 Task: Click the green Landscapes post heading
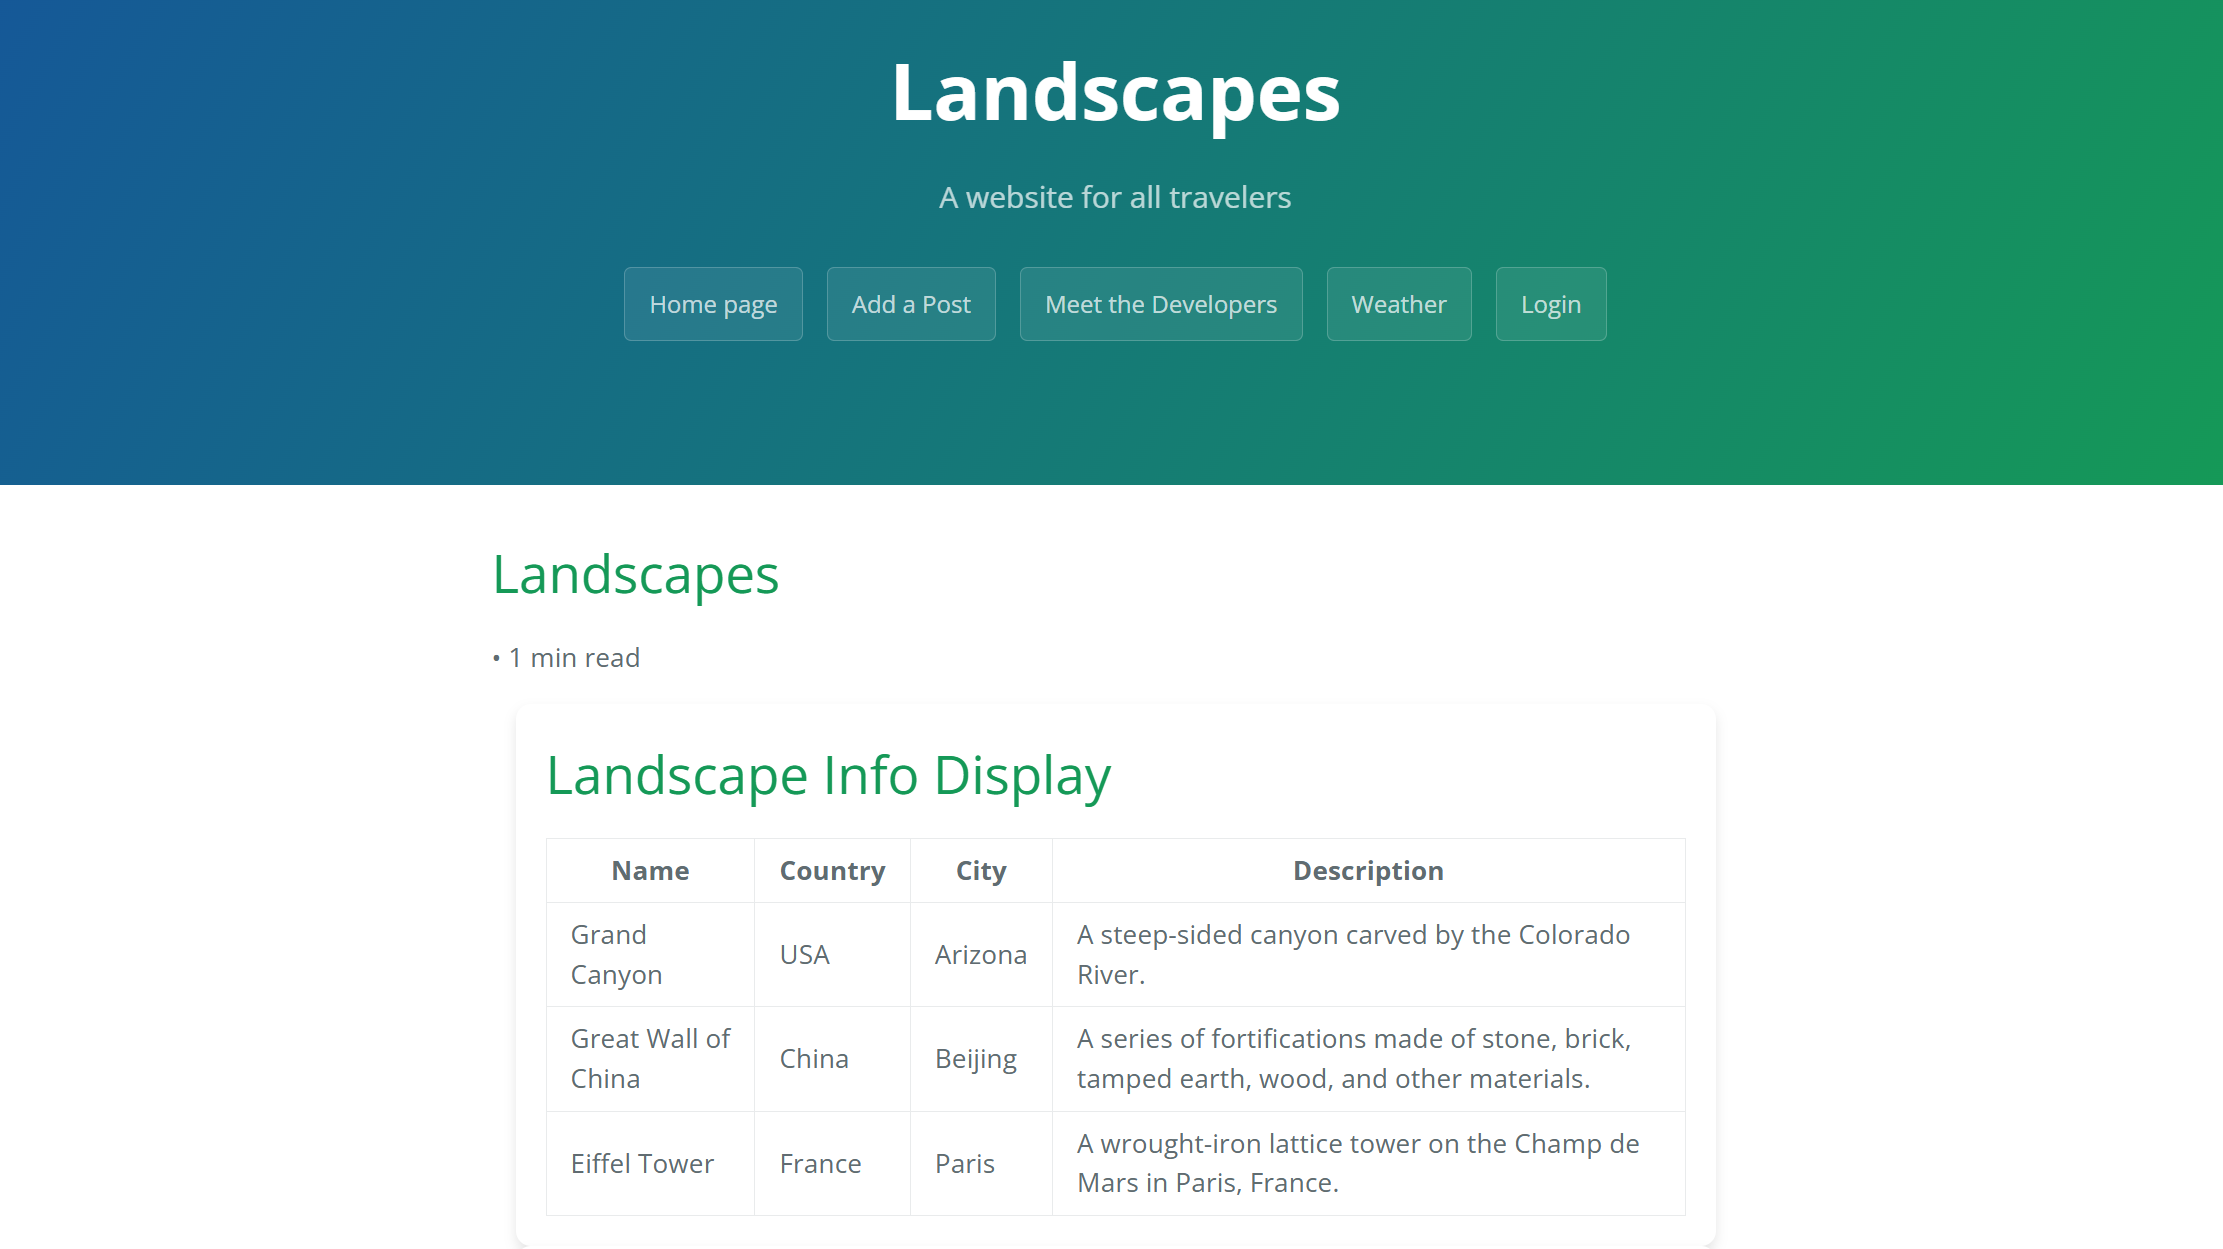[636, 574]
